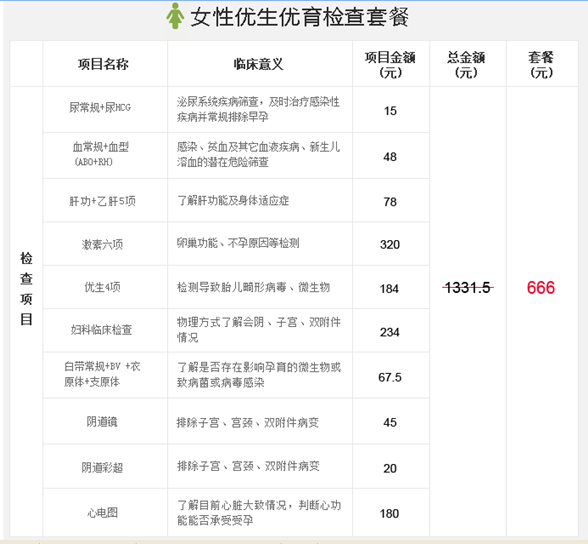
Task: Select the 临床意义 column header
Action: (x=258, y=64)
